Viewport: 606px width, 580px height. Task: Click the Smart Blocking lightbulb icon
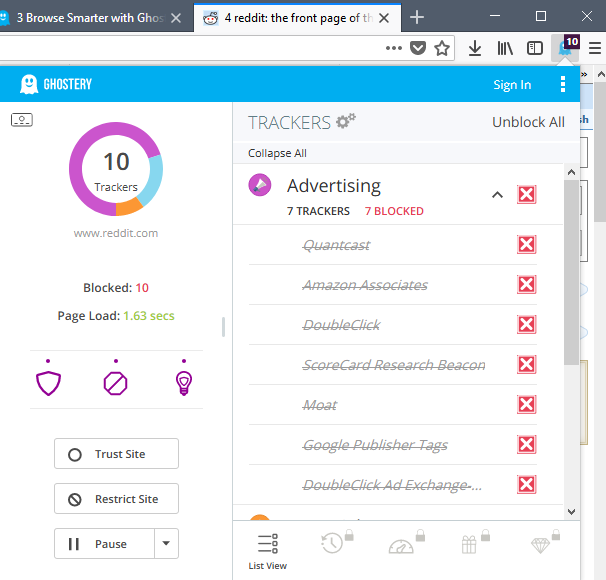(x=184, y=382)
